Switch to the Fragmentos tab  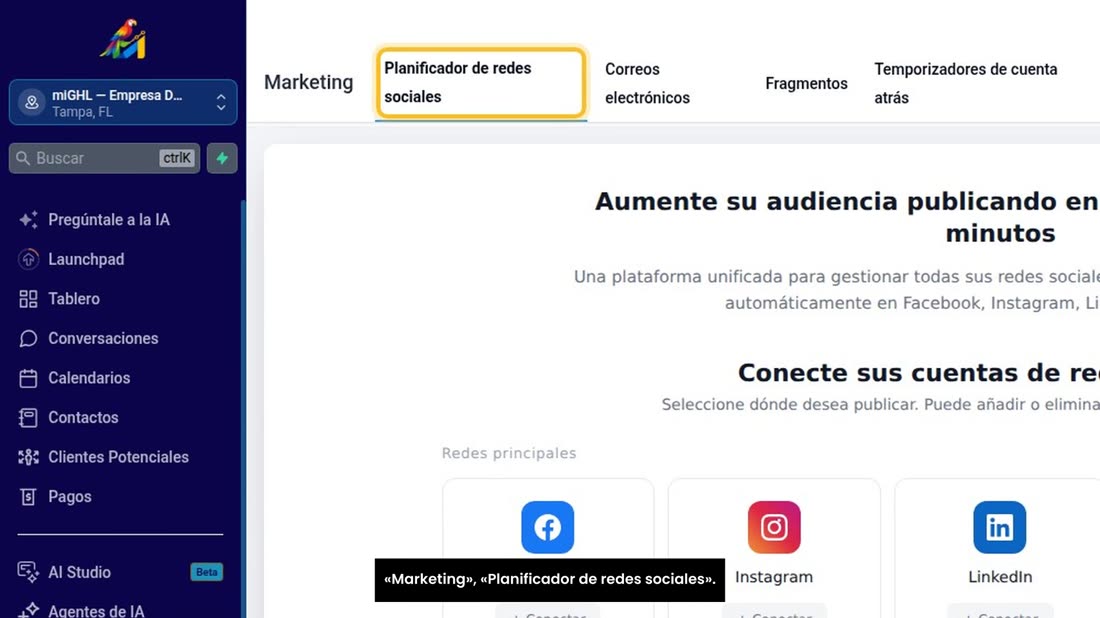806,83
